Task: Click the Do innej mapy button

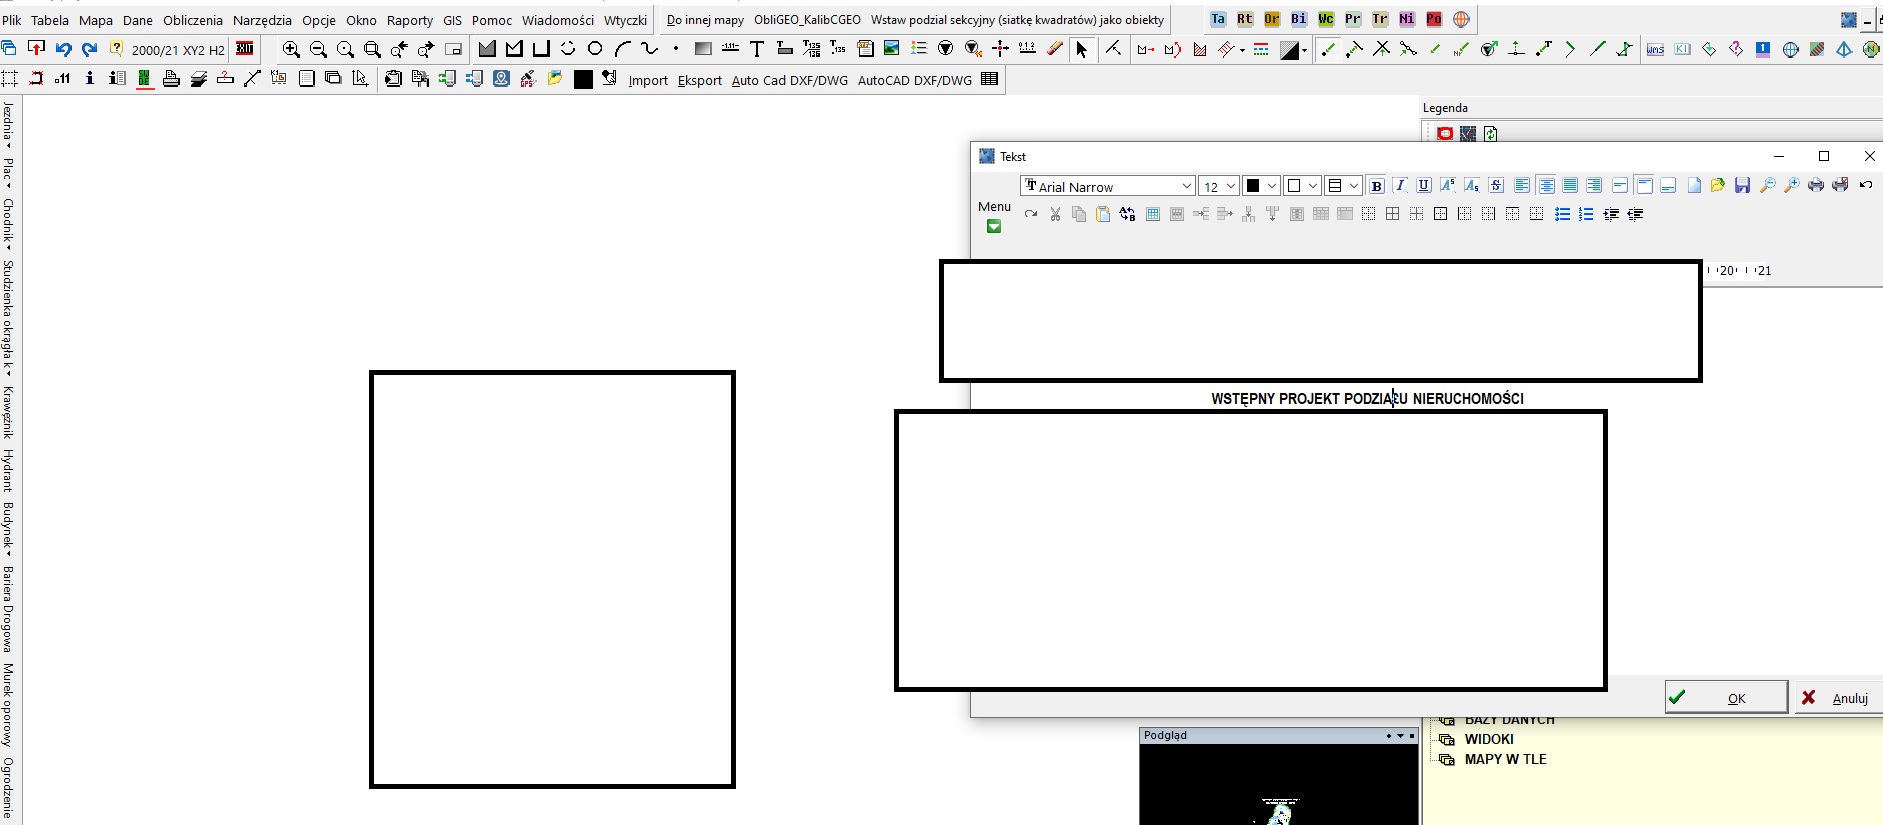Action: [x=705, y=20]
